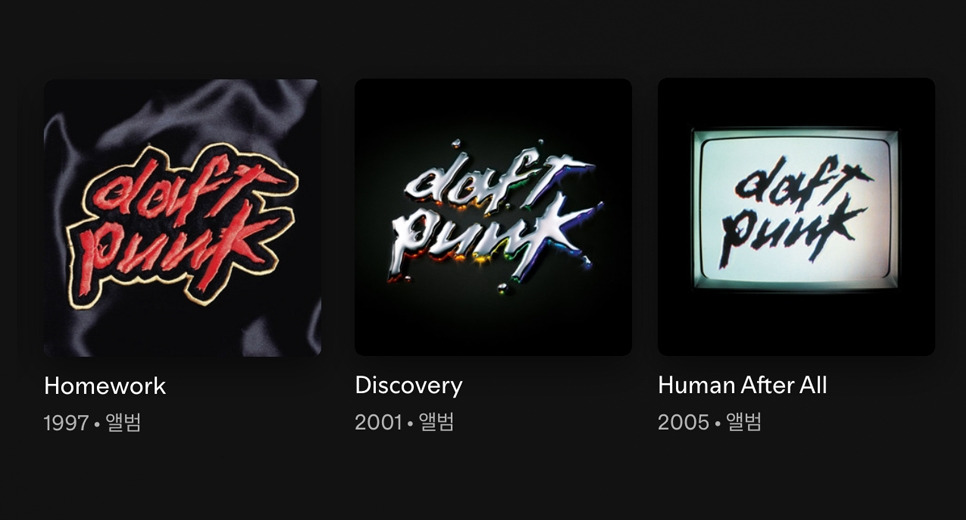Click the black Daft Punk logo on TV screen
966x520 pixels.
797,209
